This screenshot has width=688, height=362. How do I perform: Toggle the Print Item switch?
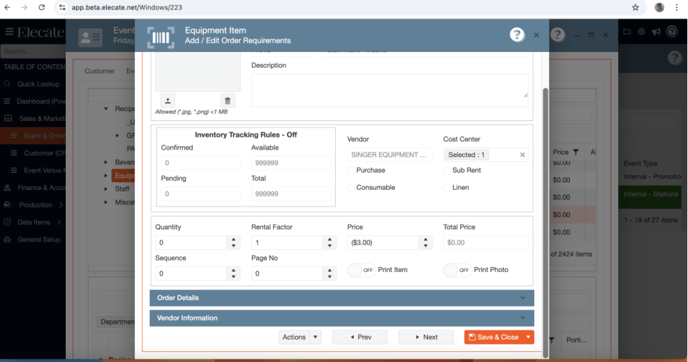pyautogui.click(x=361, y=270)
